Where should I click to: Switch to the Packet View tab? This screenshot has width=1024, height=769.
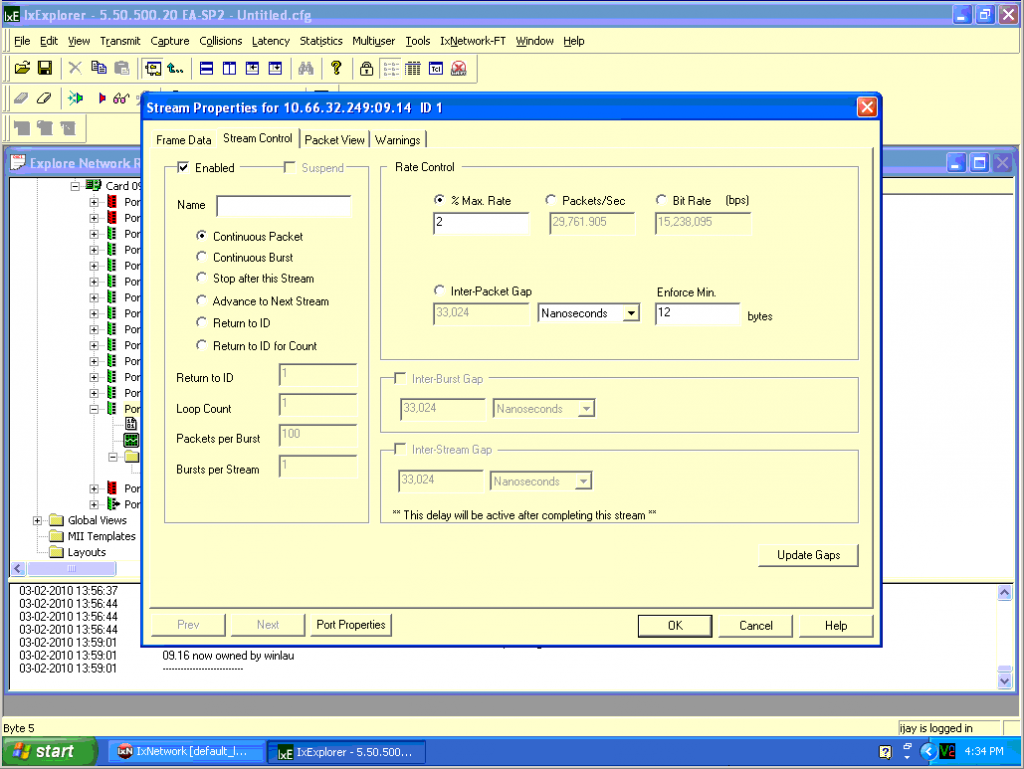tap(336, 140)
